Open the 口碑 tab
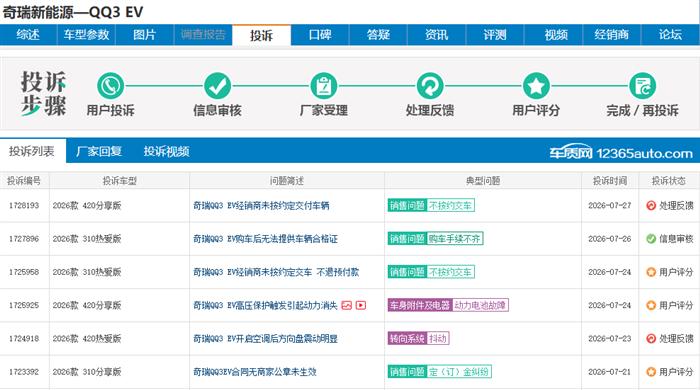 tap(320, 35)
